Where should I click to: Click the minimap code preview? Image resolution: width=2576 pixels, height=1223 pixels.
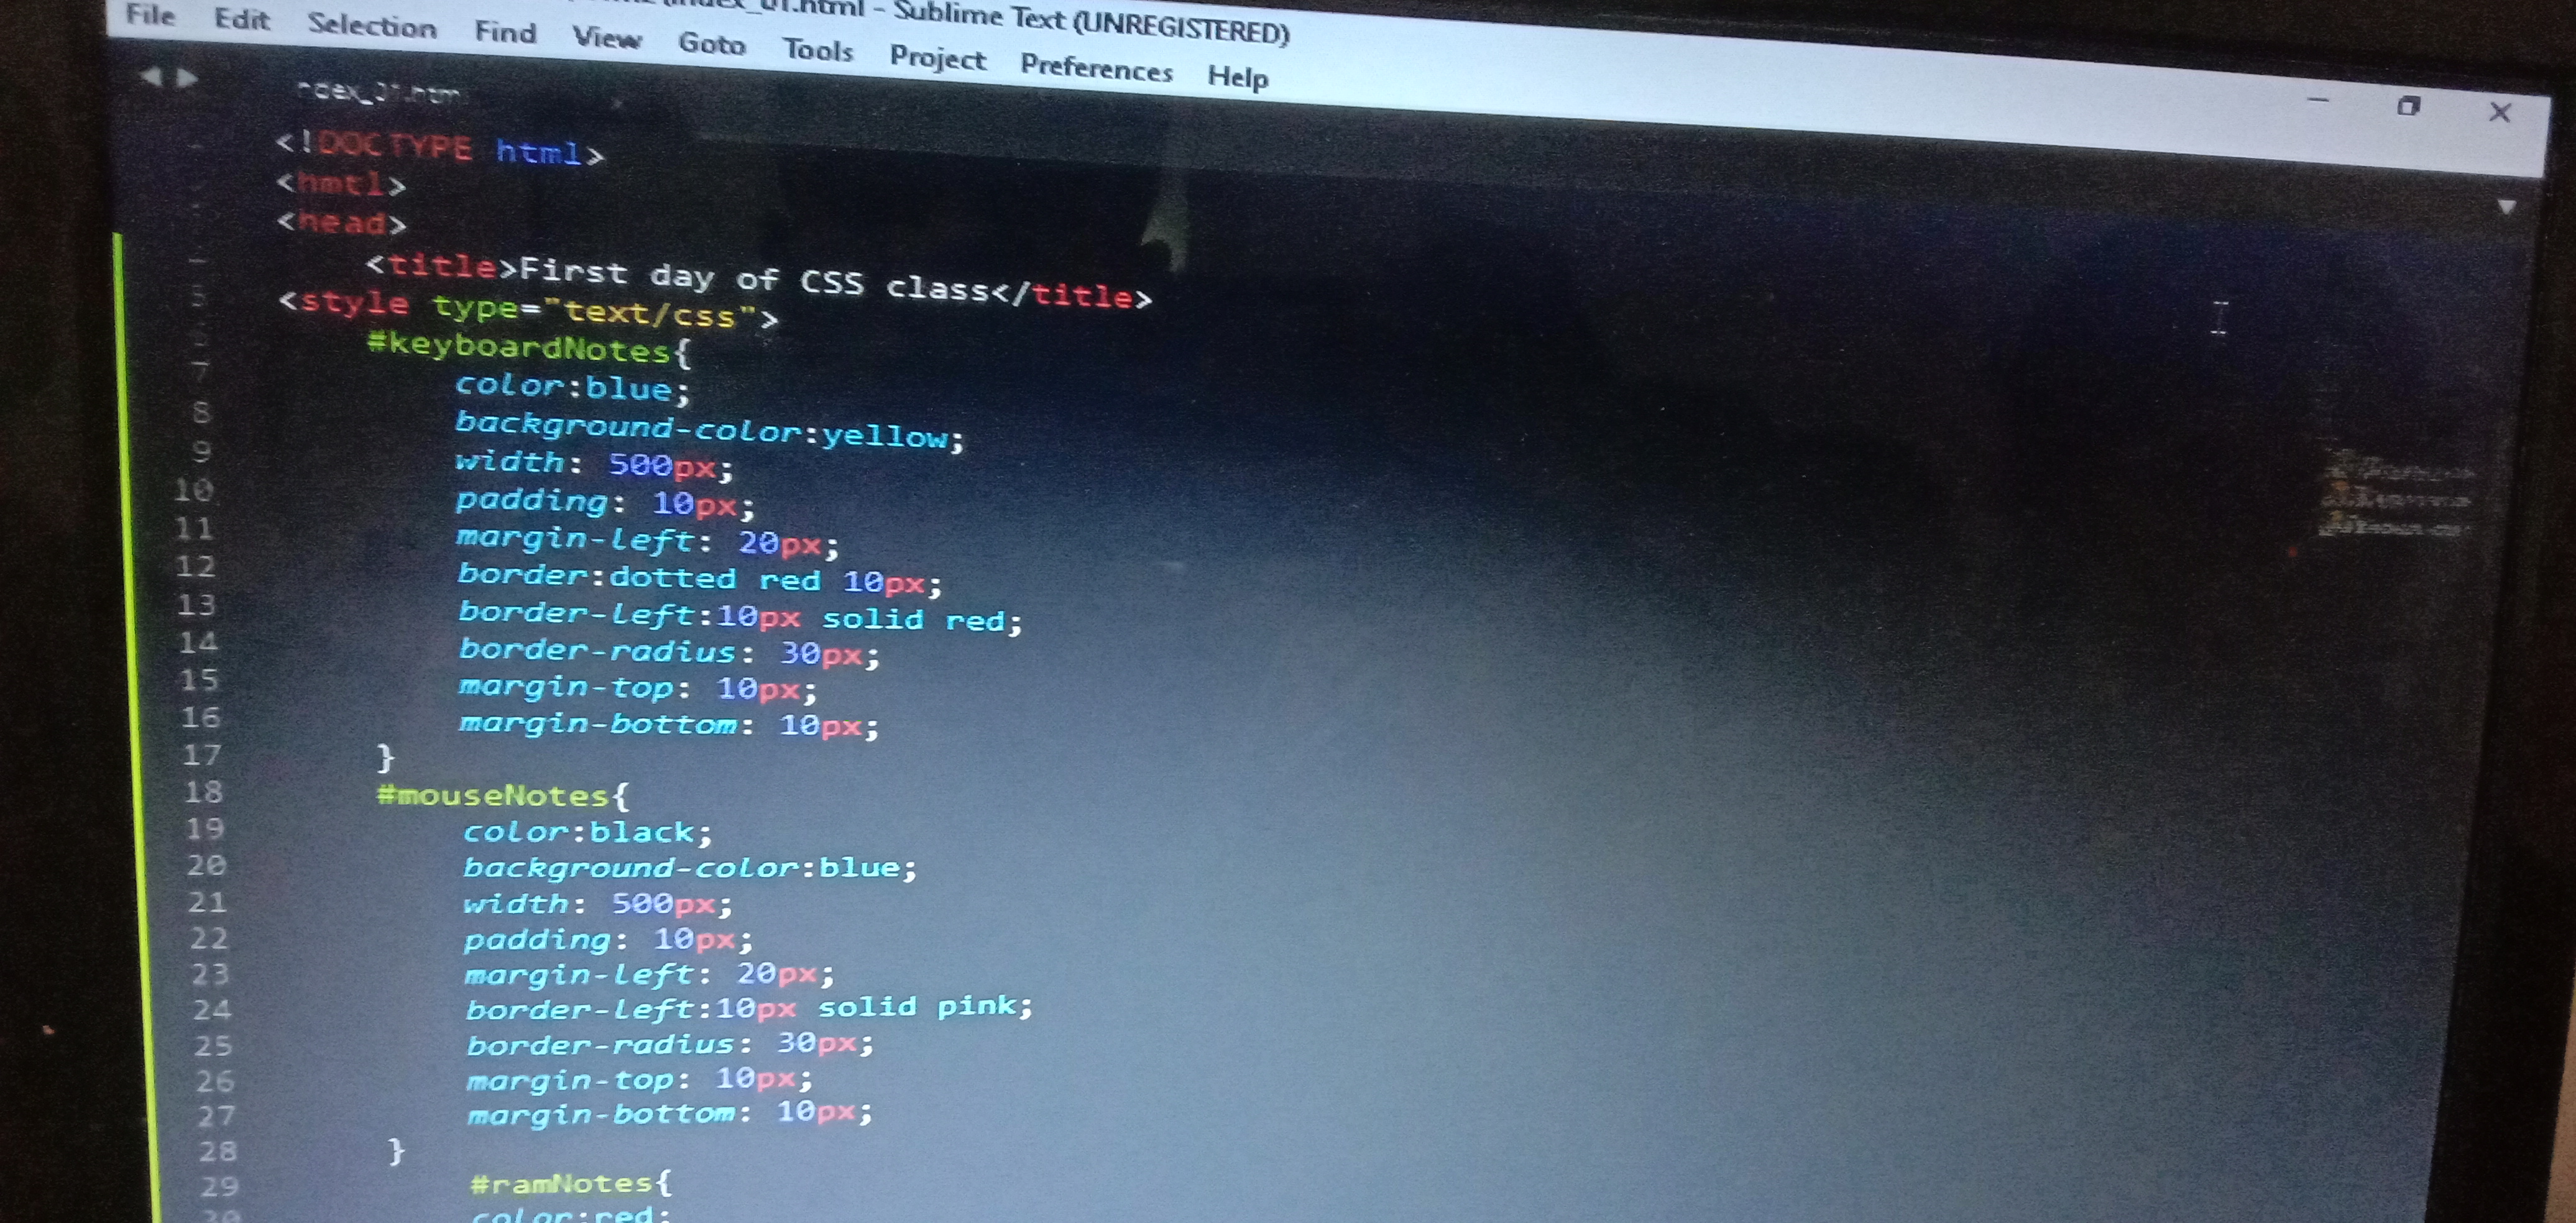point(2395,497)
